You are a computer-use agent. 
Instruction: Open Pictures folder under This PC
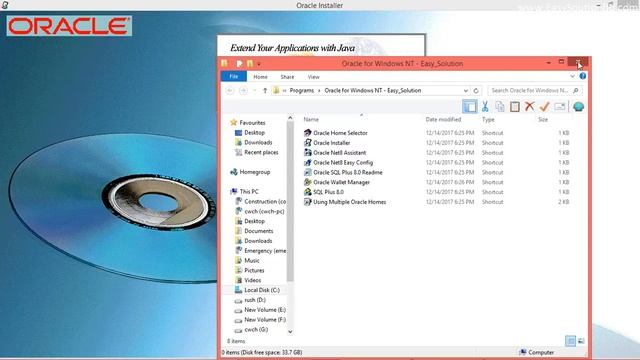pyautogui.click(x=250, y=270)
